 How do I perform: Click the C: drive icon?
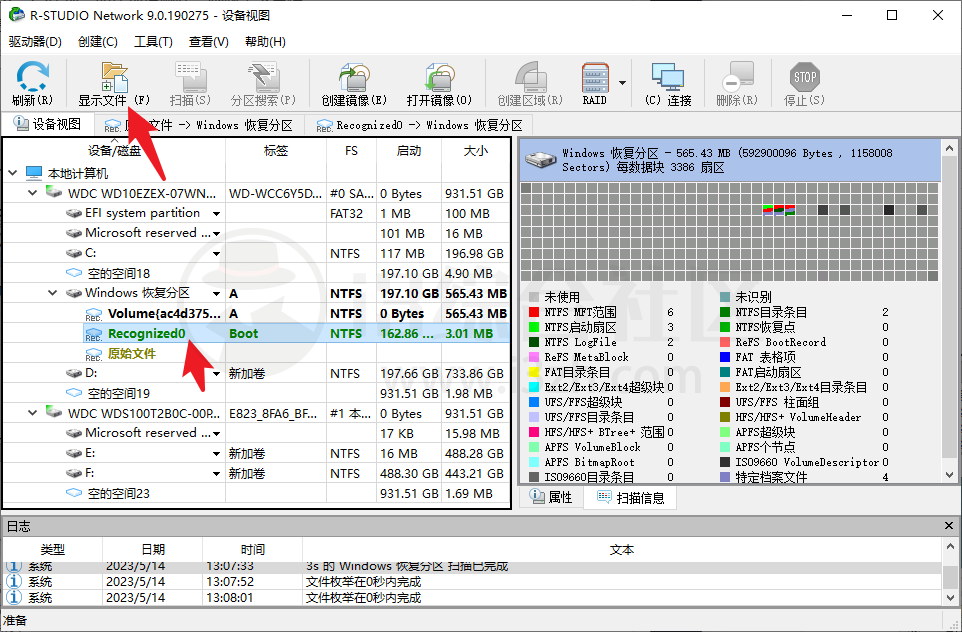click(74, 253)
